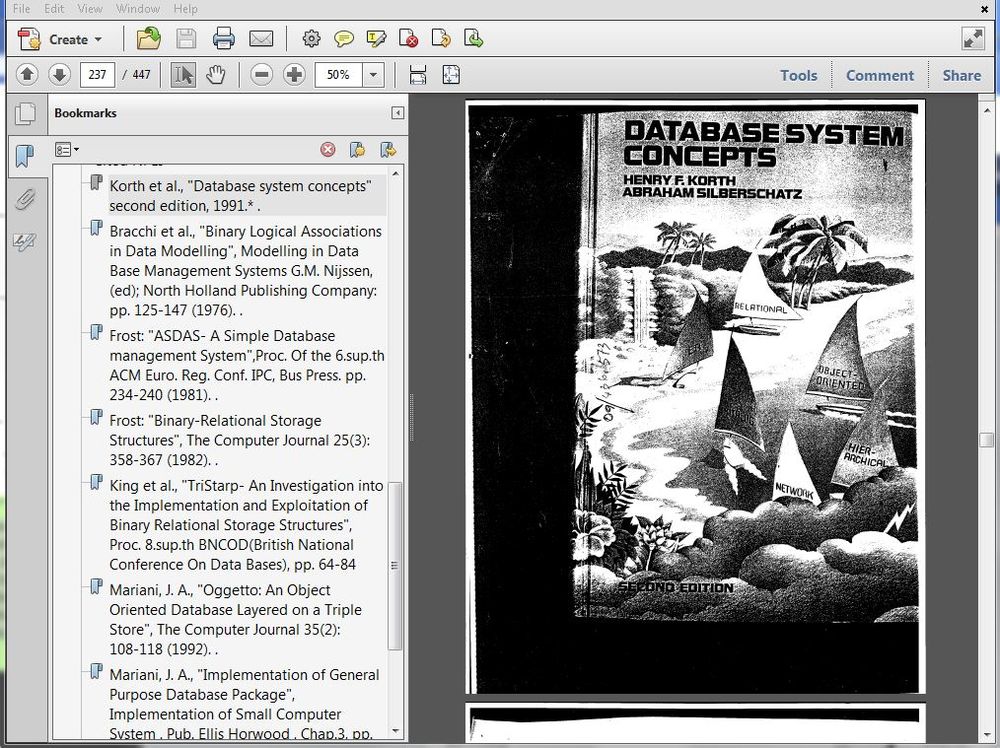Click the Create PDF icon
The height and width of the screenshot is (748, 1000).
tap(29, 39)
